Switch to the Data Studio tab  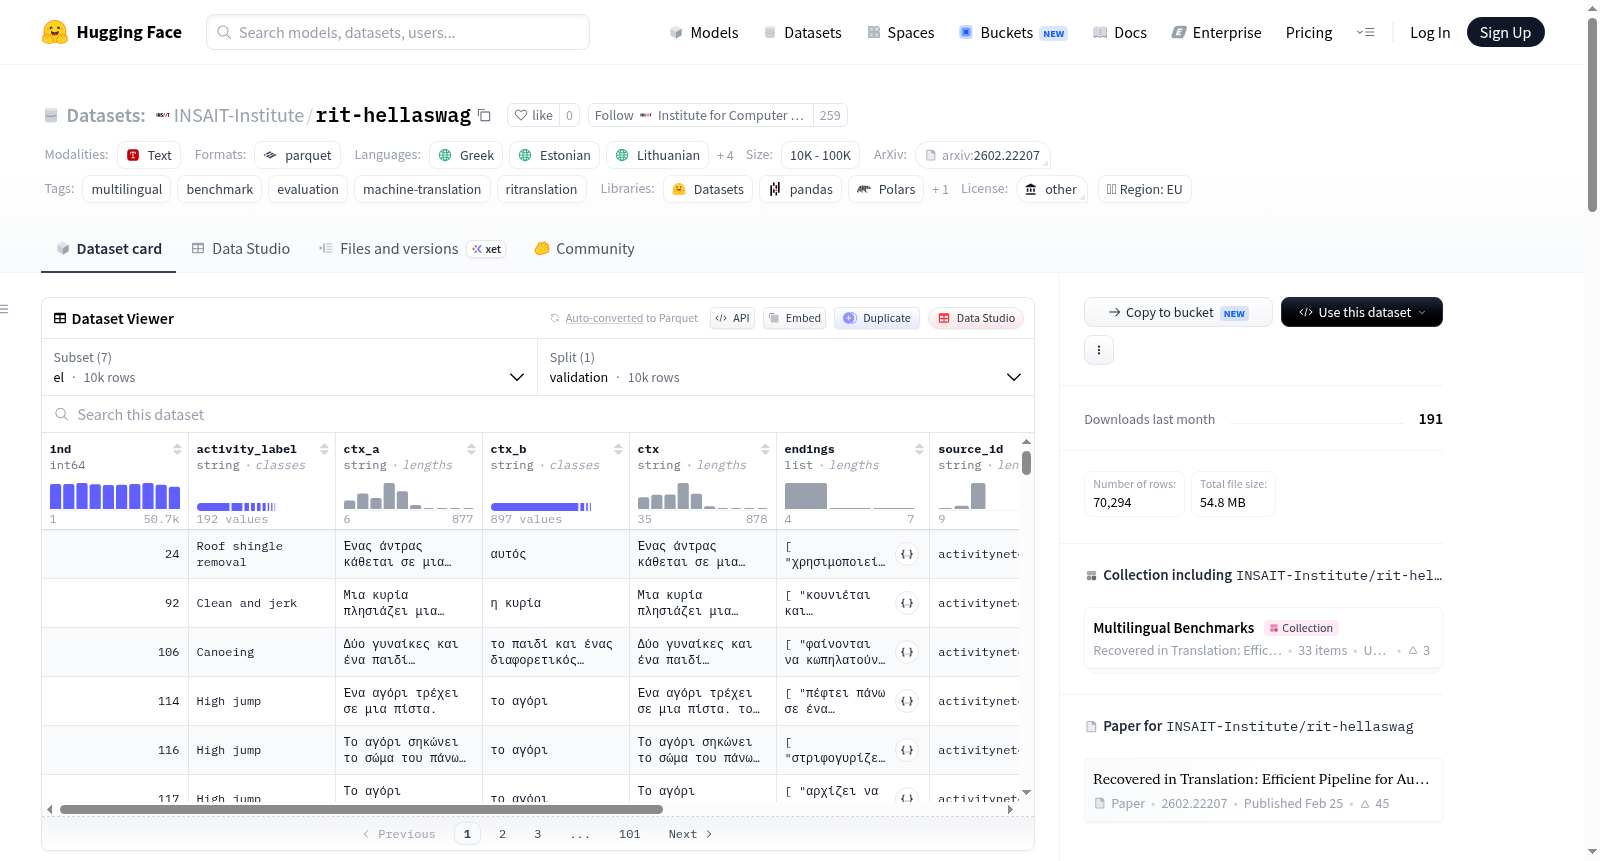click(240, 248)
